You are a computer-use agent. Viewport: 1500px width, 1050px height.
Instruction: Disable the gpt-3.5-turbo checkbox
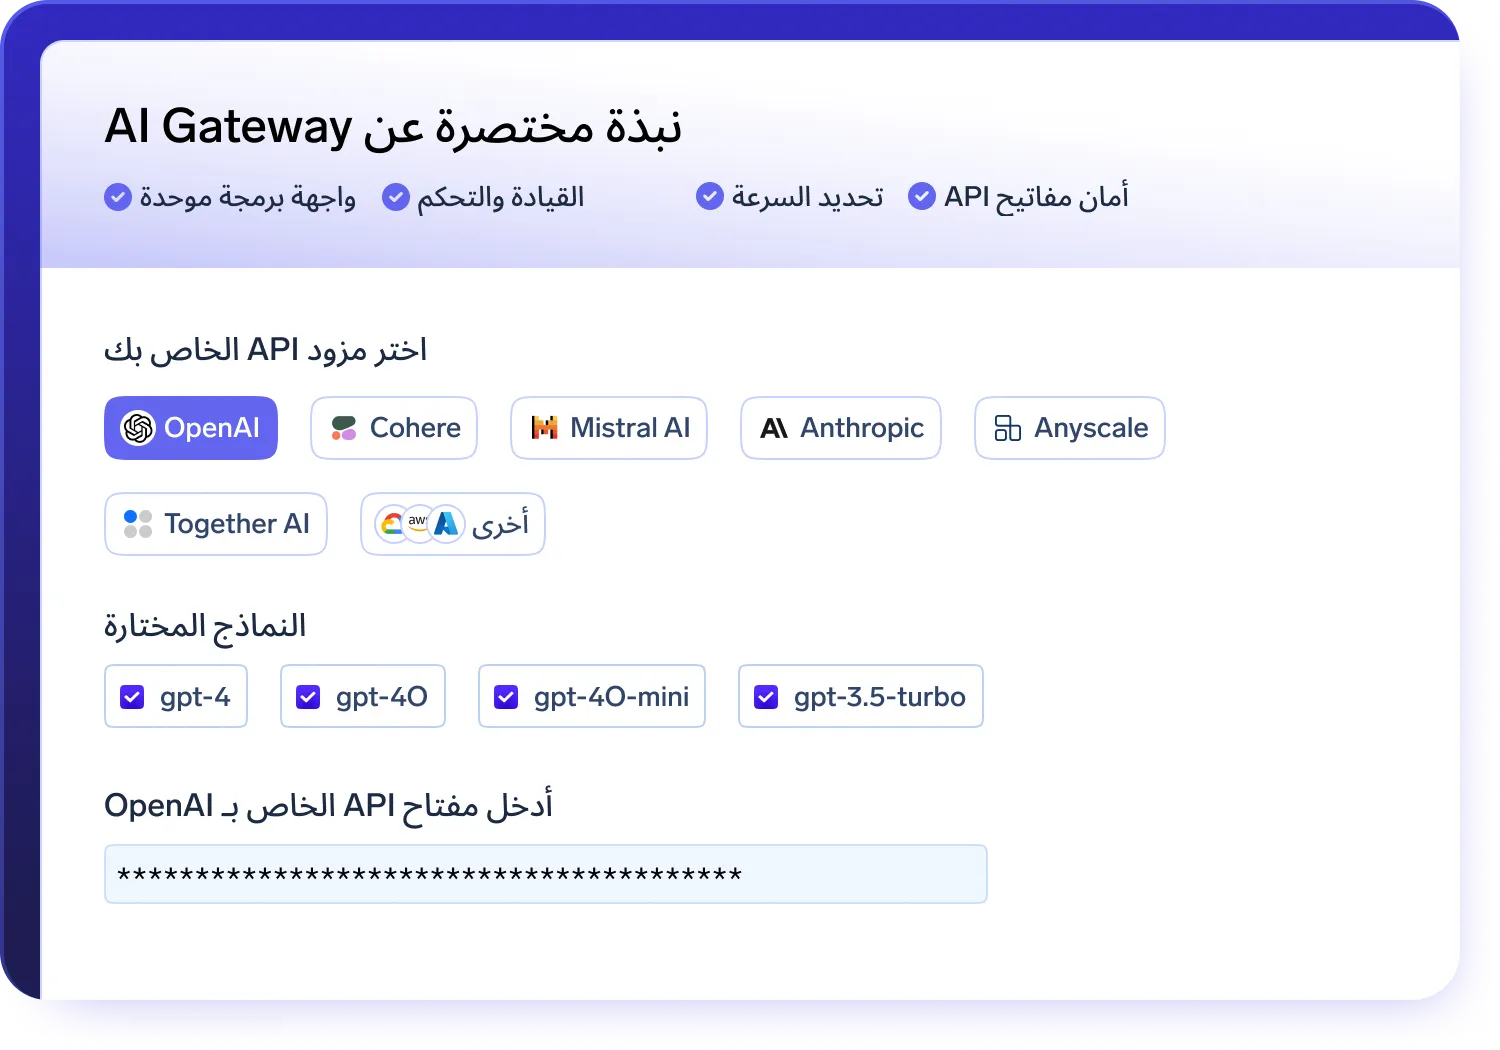coord(766,697)
